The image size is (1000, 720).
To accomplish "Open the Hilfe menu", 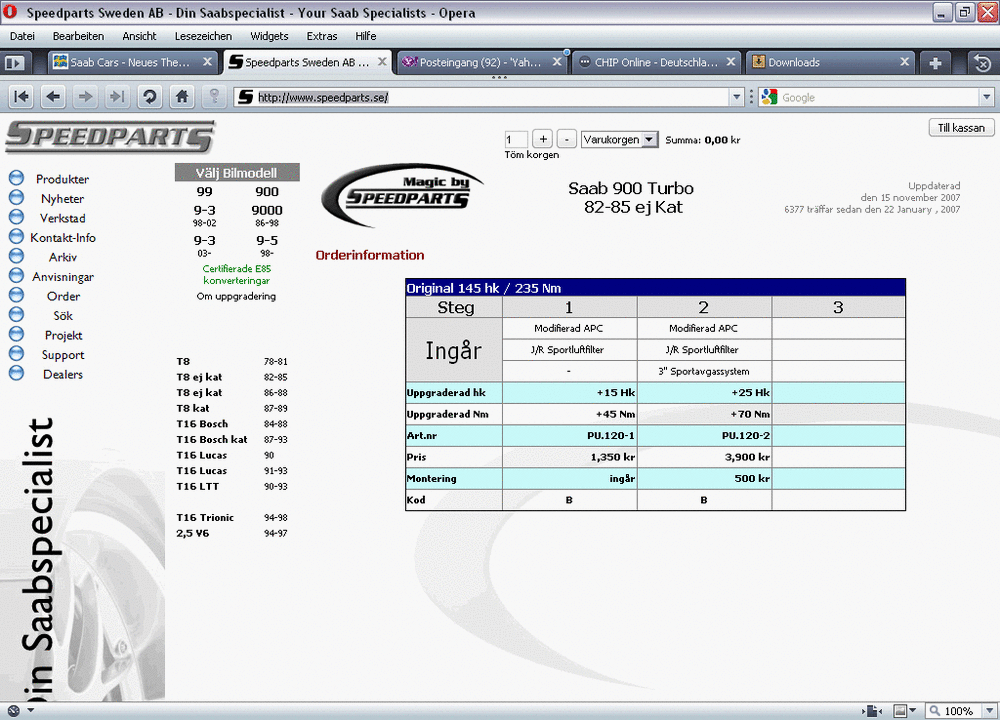I will pyautogui.click(x=365, y=36).
